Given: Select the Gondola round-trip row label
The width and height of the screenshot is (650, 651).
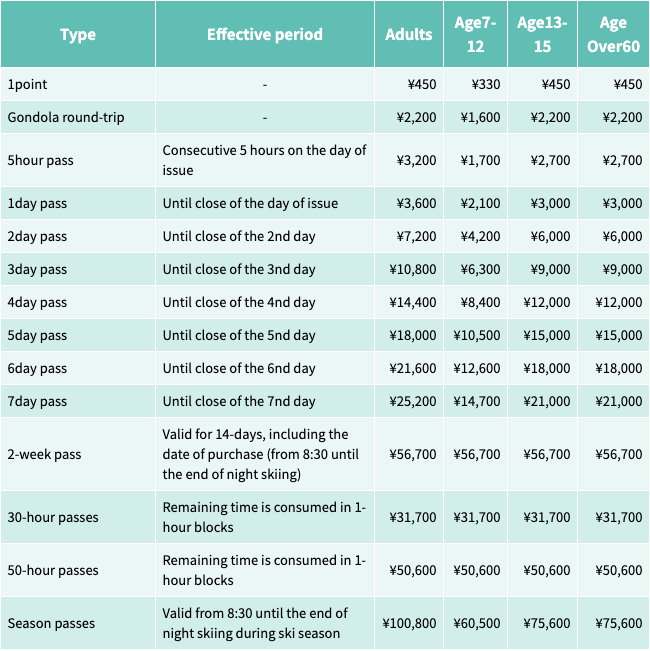Looking at the screenshot, I should pos(66,117).
